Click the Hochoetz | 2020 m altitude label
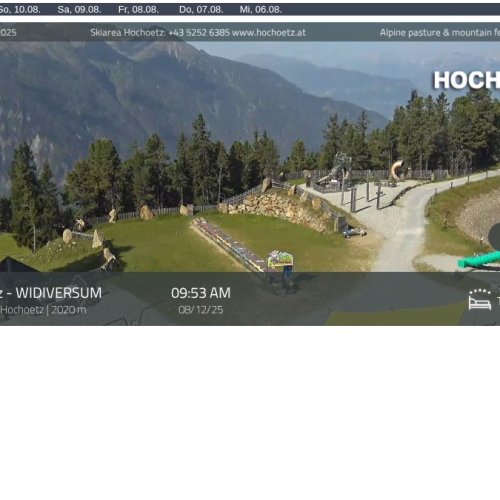Image resolution: width=500 pixels, height=500 pixels. coord(43,310)
